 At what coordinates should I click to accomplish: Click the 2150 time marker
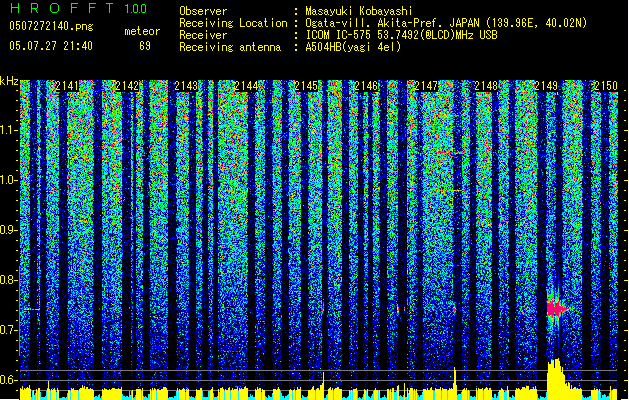point(606,86)
